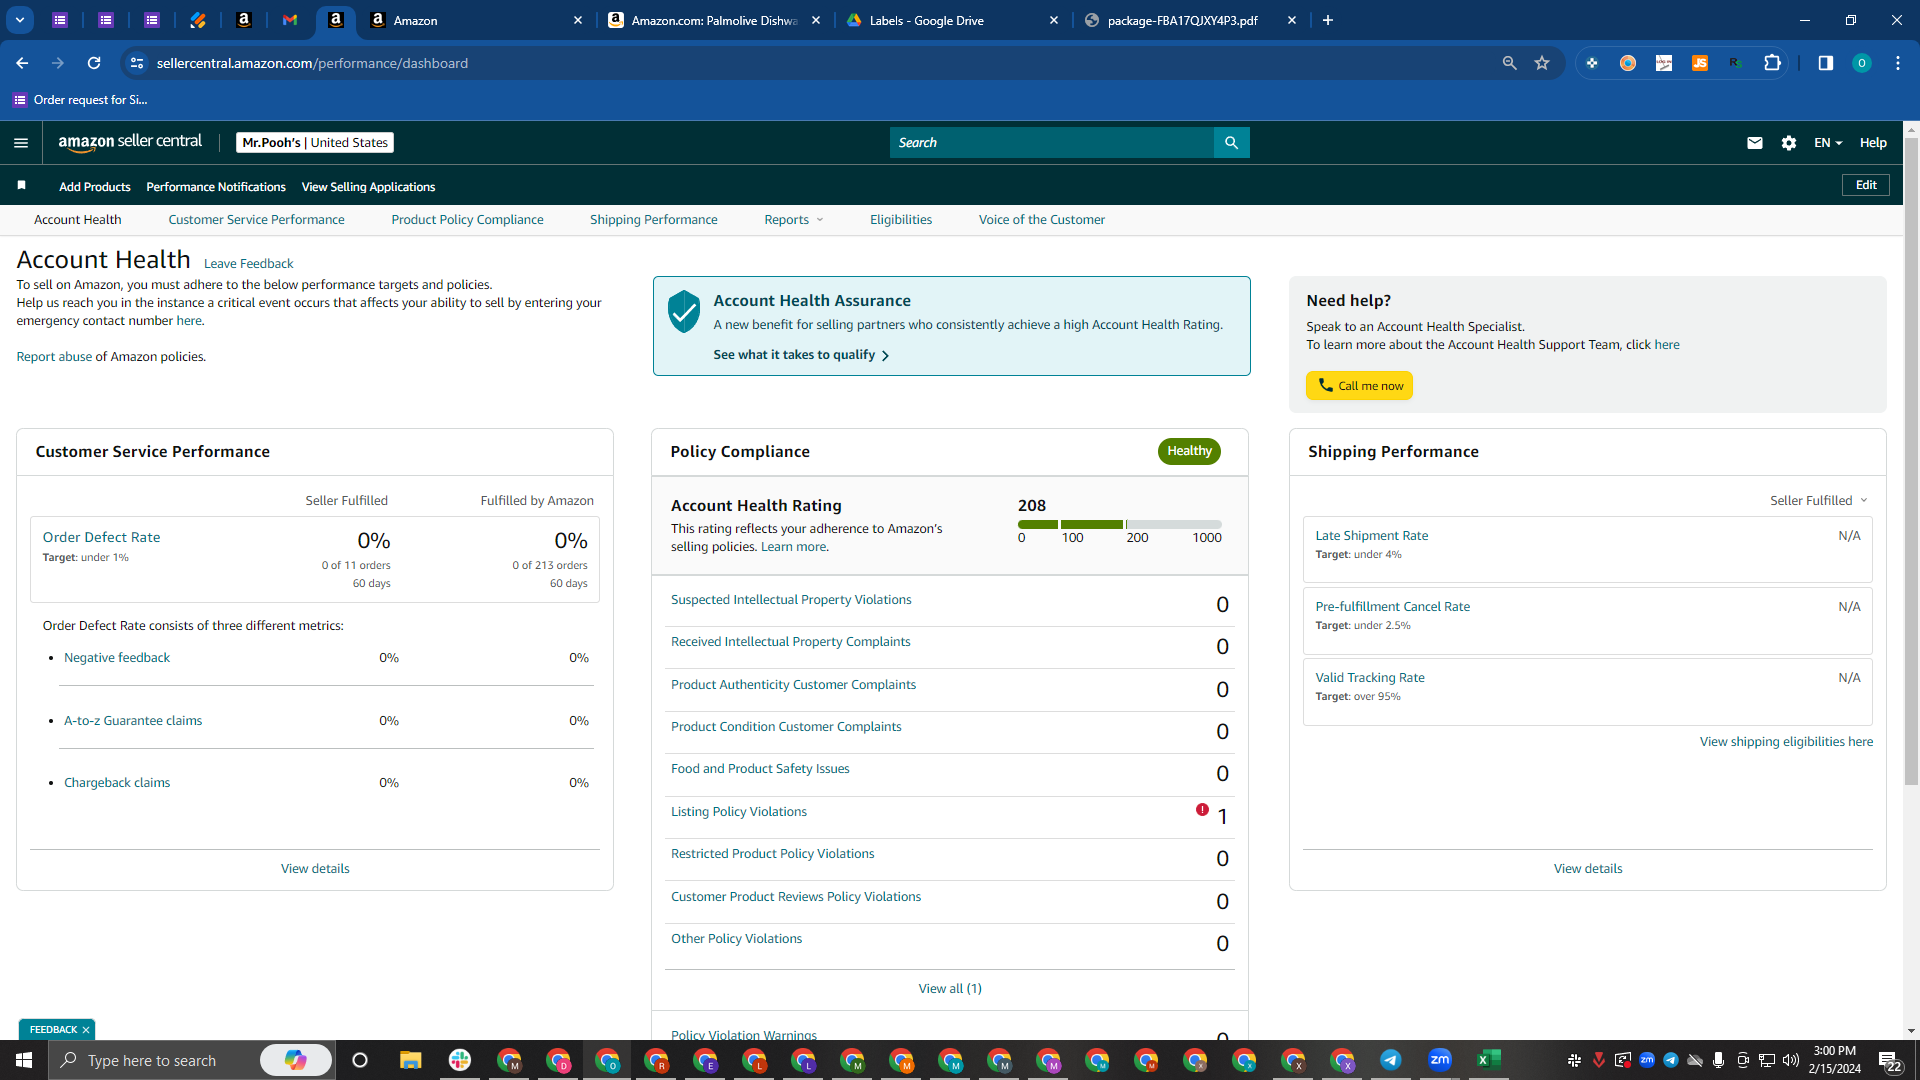Click View shipping eligibilities here
This screenshot has width=1920, height=1080.
coord(1786,742)
